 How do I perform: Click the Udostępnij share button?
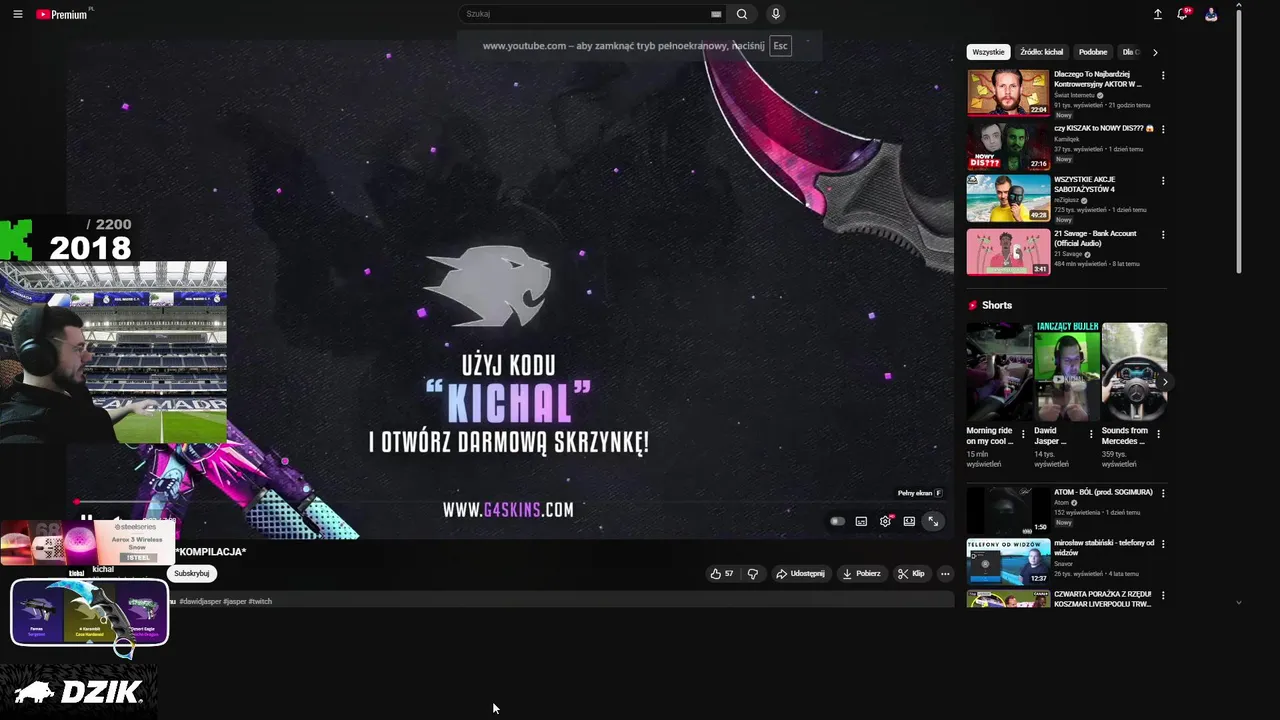click(x=801, y=573)
